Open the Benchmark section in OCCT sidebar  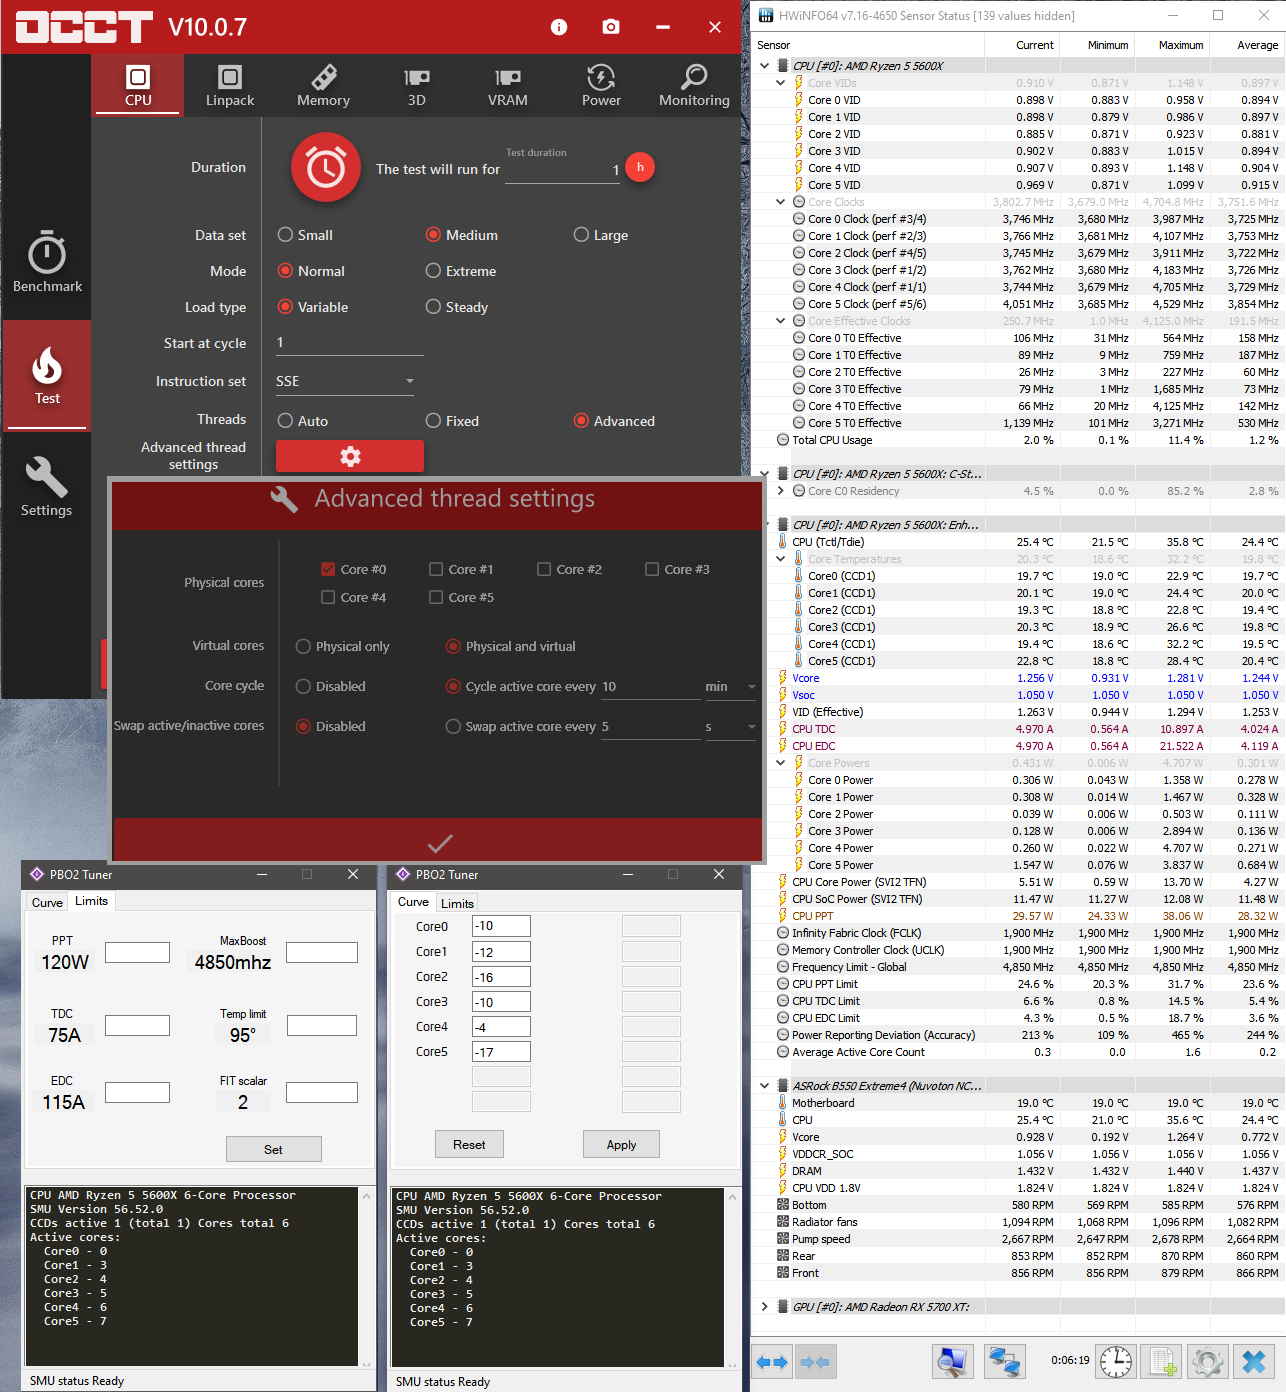[x=47, y=262]
